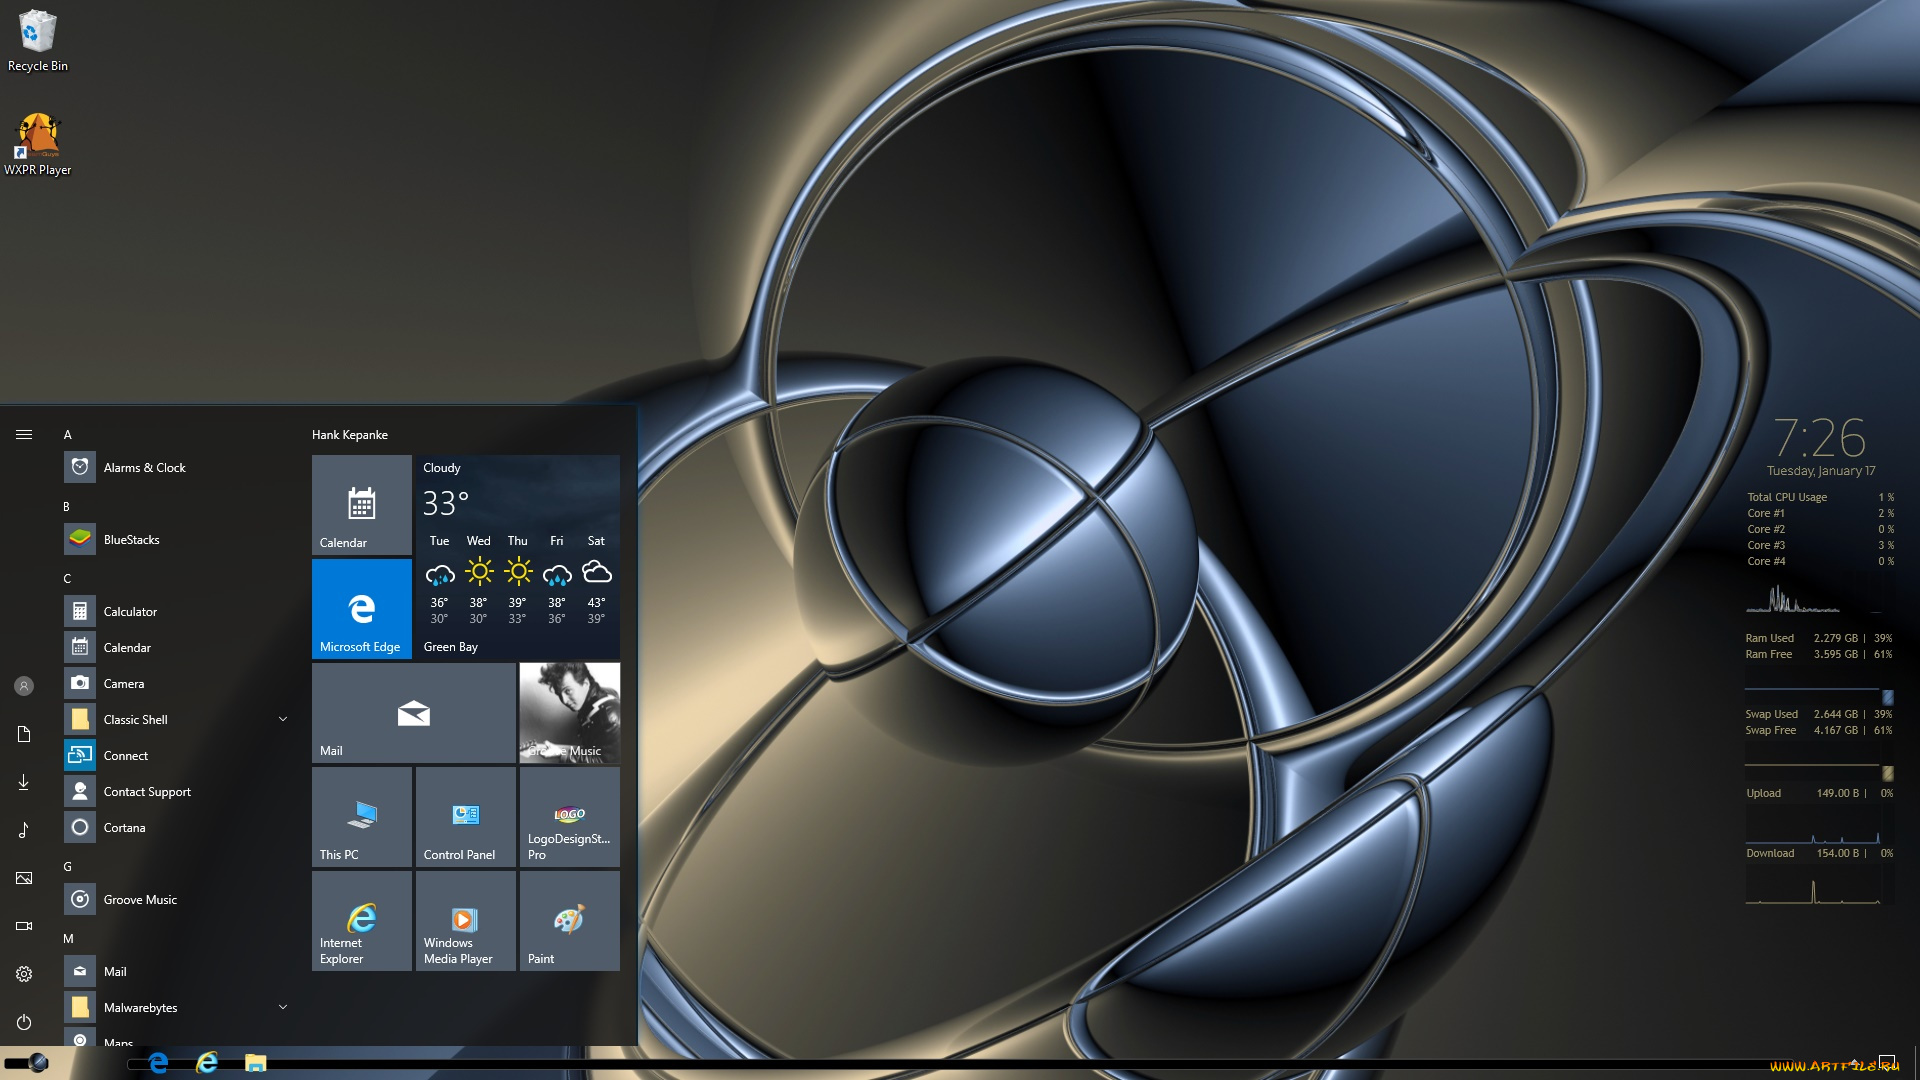Open File Explorer from the taskbar
Viewport: 1920px width, 1080px height.
coord(256,1063)
